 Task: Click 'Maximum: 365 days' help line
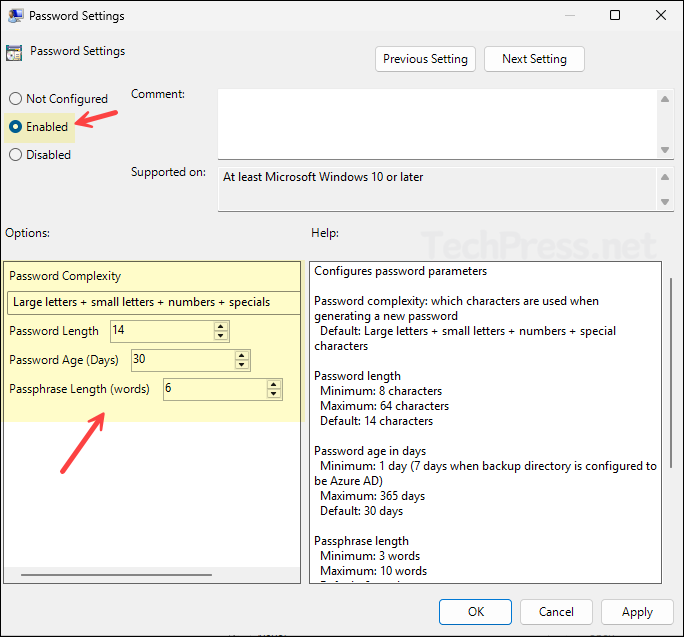[372, 496]
